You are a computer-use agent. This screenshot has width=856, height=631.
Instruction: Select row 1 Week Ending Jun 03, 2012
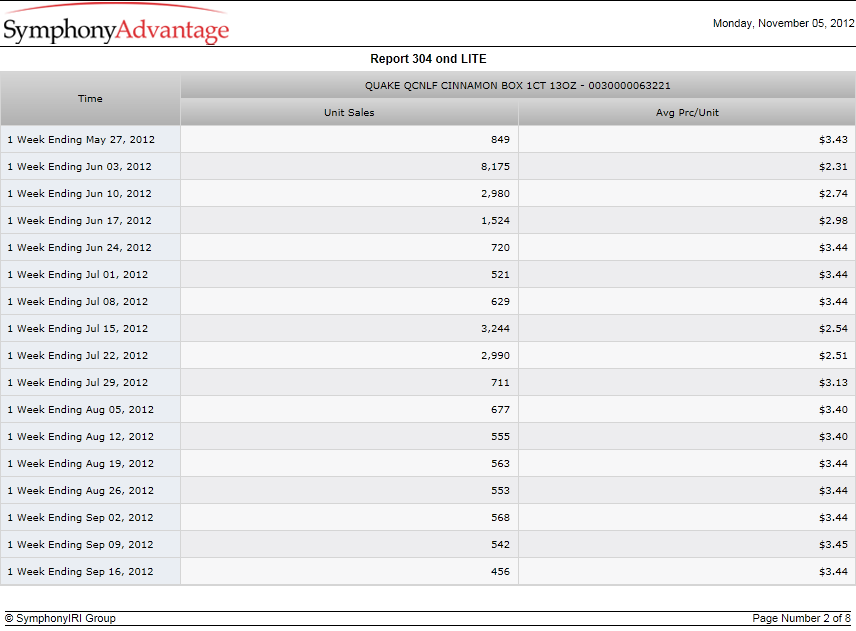click(x=428, y=166)
